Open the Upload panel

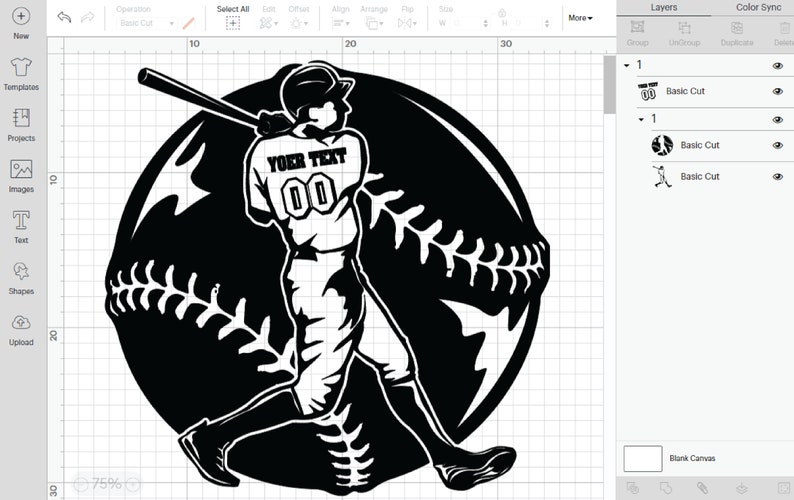click(21, 329)
